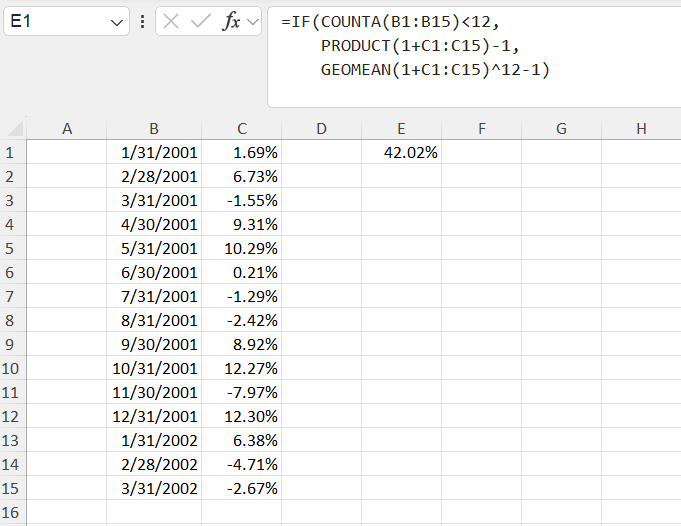Collapse the formula bar using the chevron
681x526 pixels.
(252, 21)
